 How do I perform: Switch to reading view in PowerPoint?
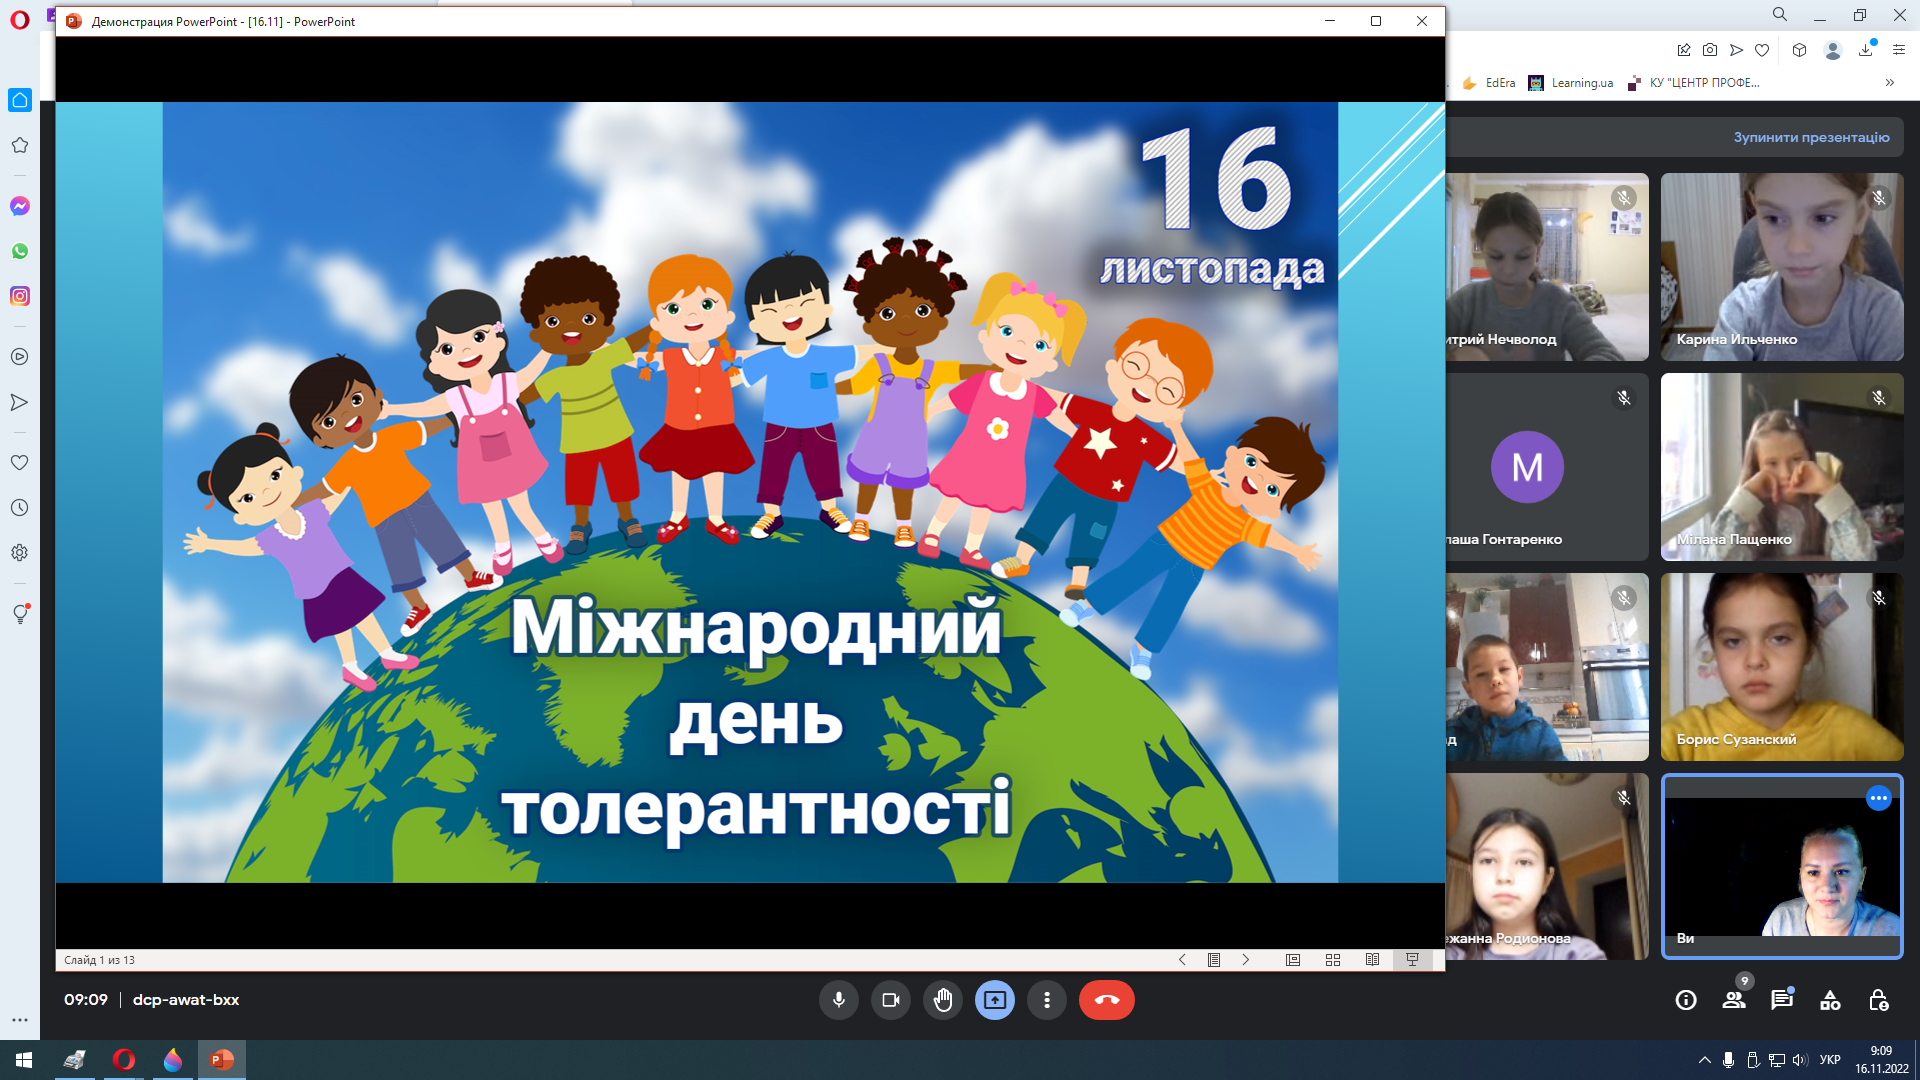1373,960
